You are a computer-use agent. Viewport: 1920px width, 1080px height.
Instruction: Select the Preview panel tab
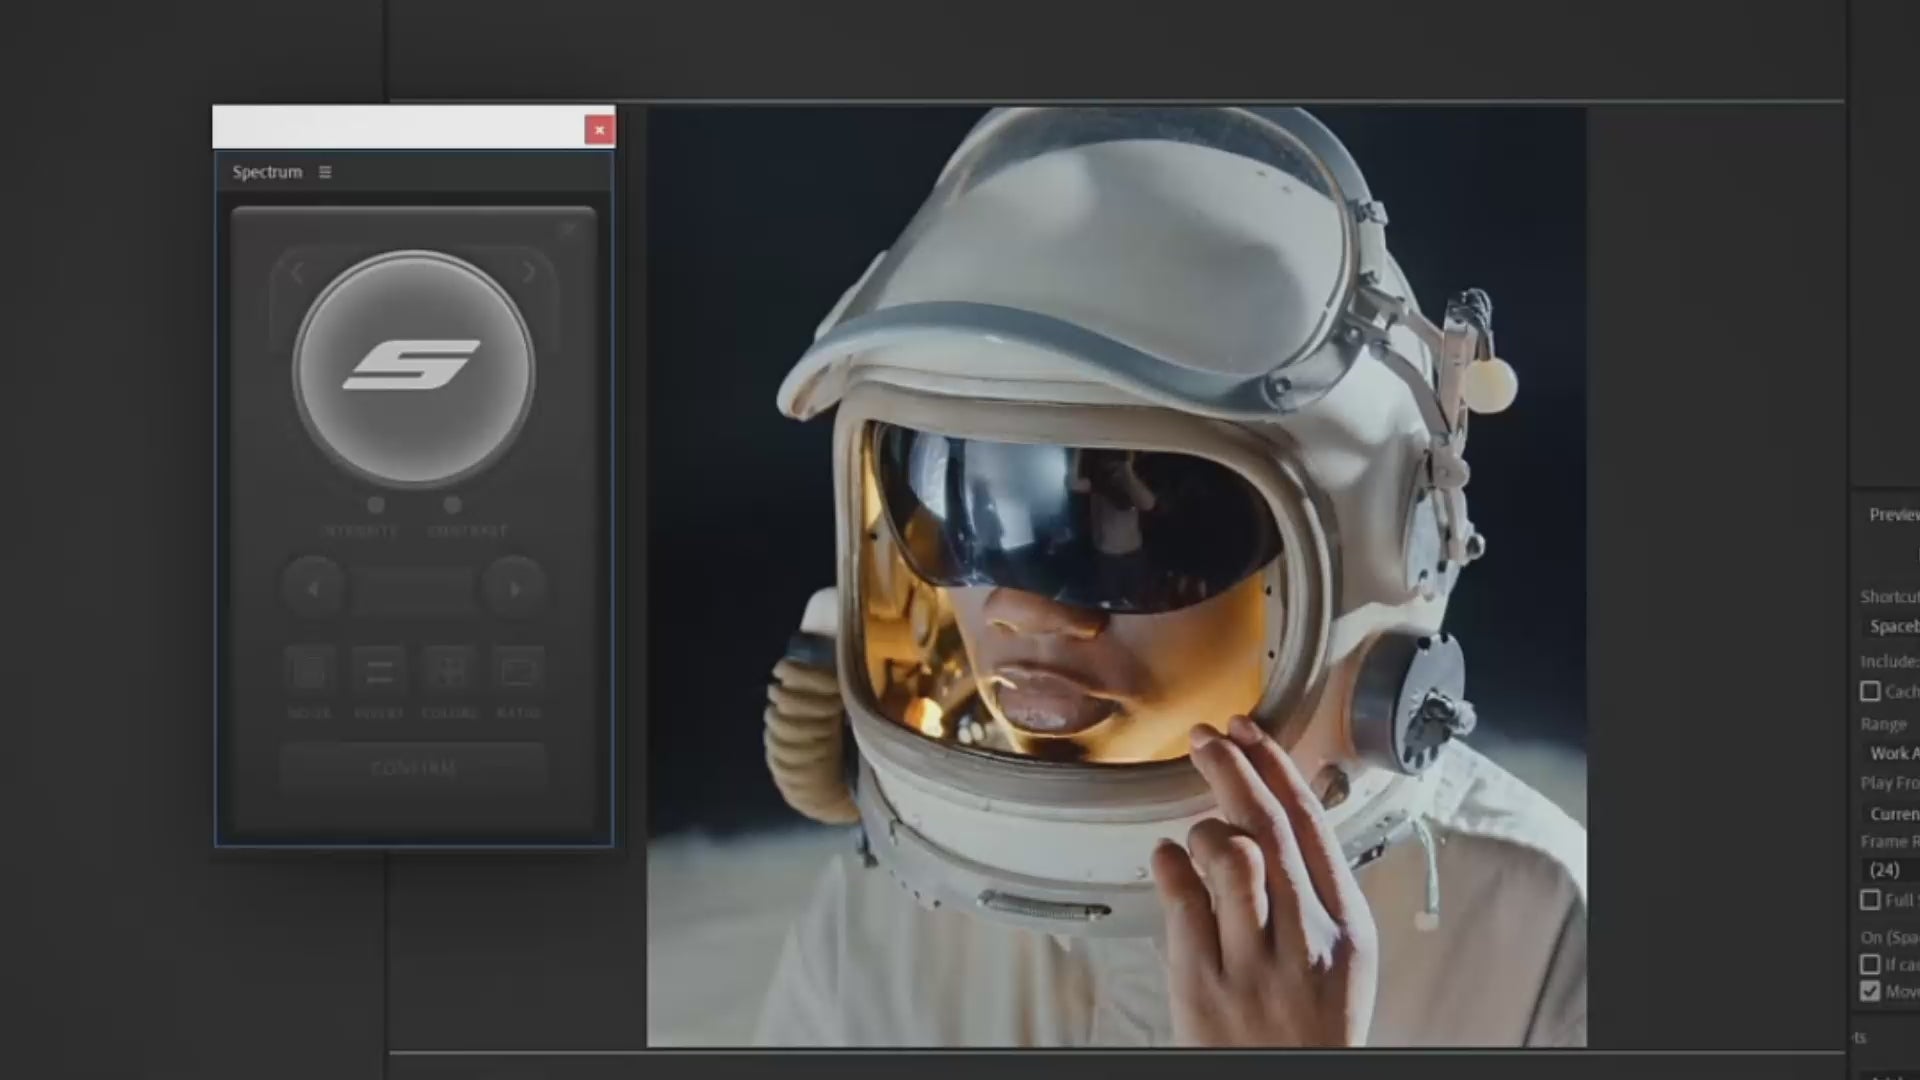click(x=1893, y=514)
